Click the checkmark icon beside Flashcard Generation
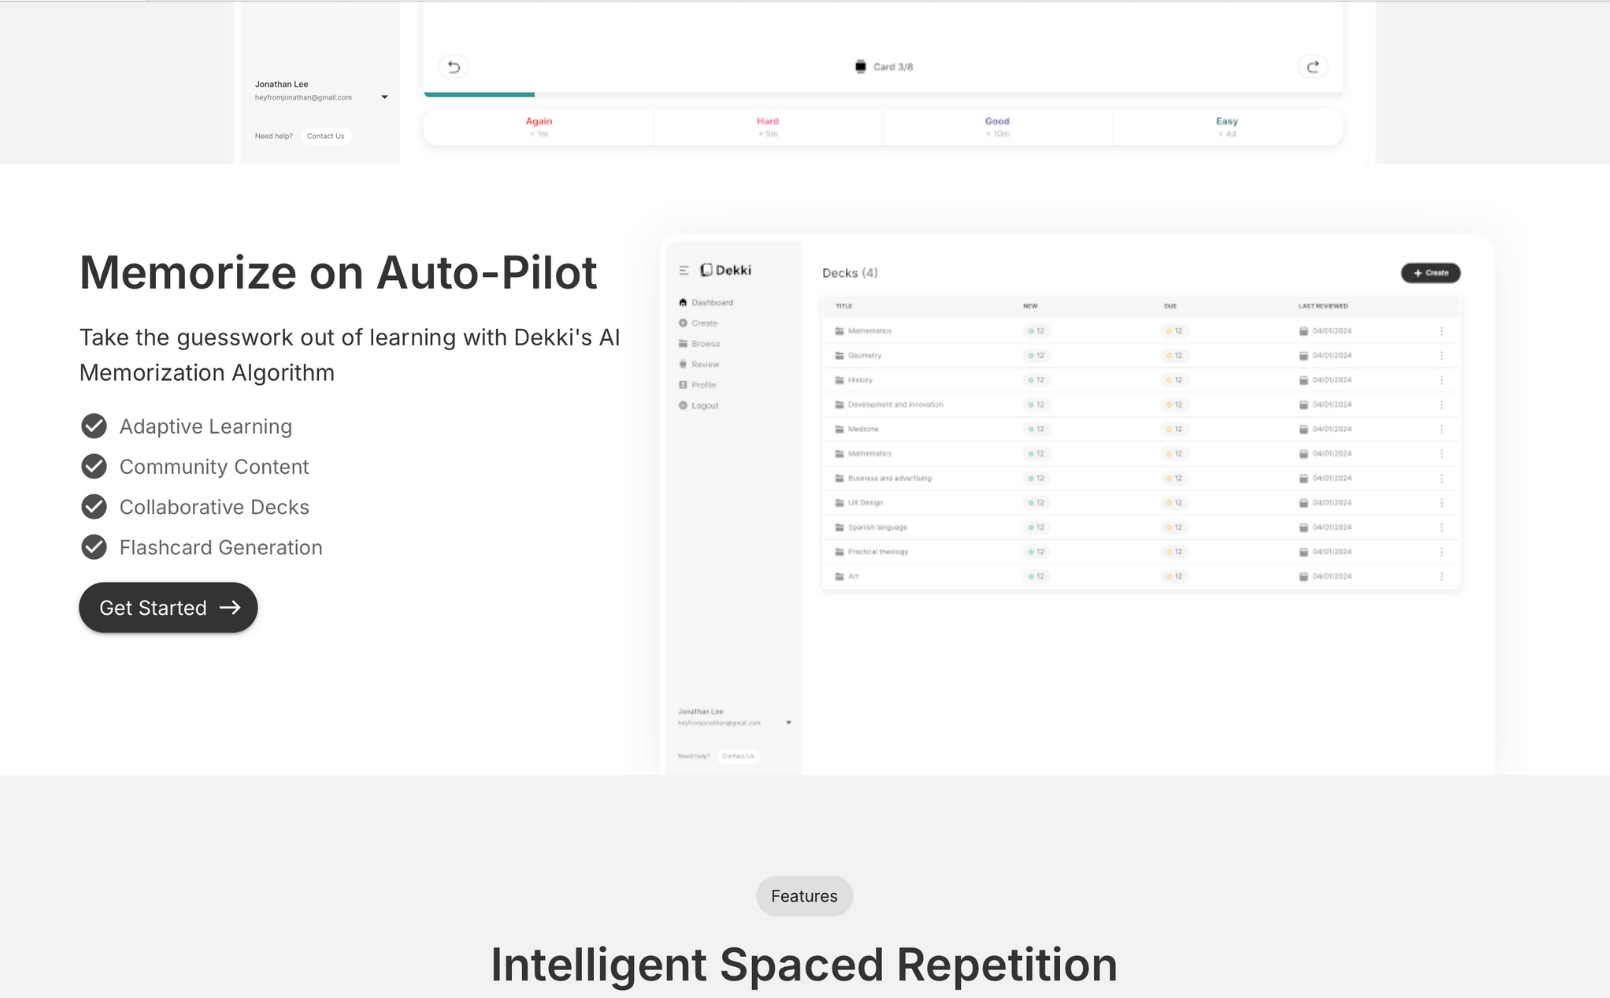Image resolution: width=1610 pixels, height=998 pixels. tap(94, 547)
